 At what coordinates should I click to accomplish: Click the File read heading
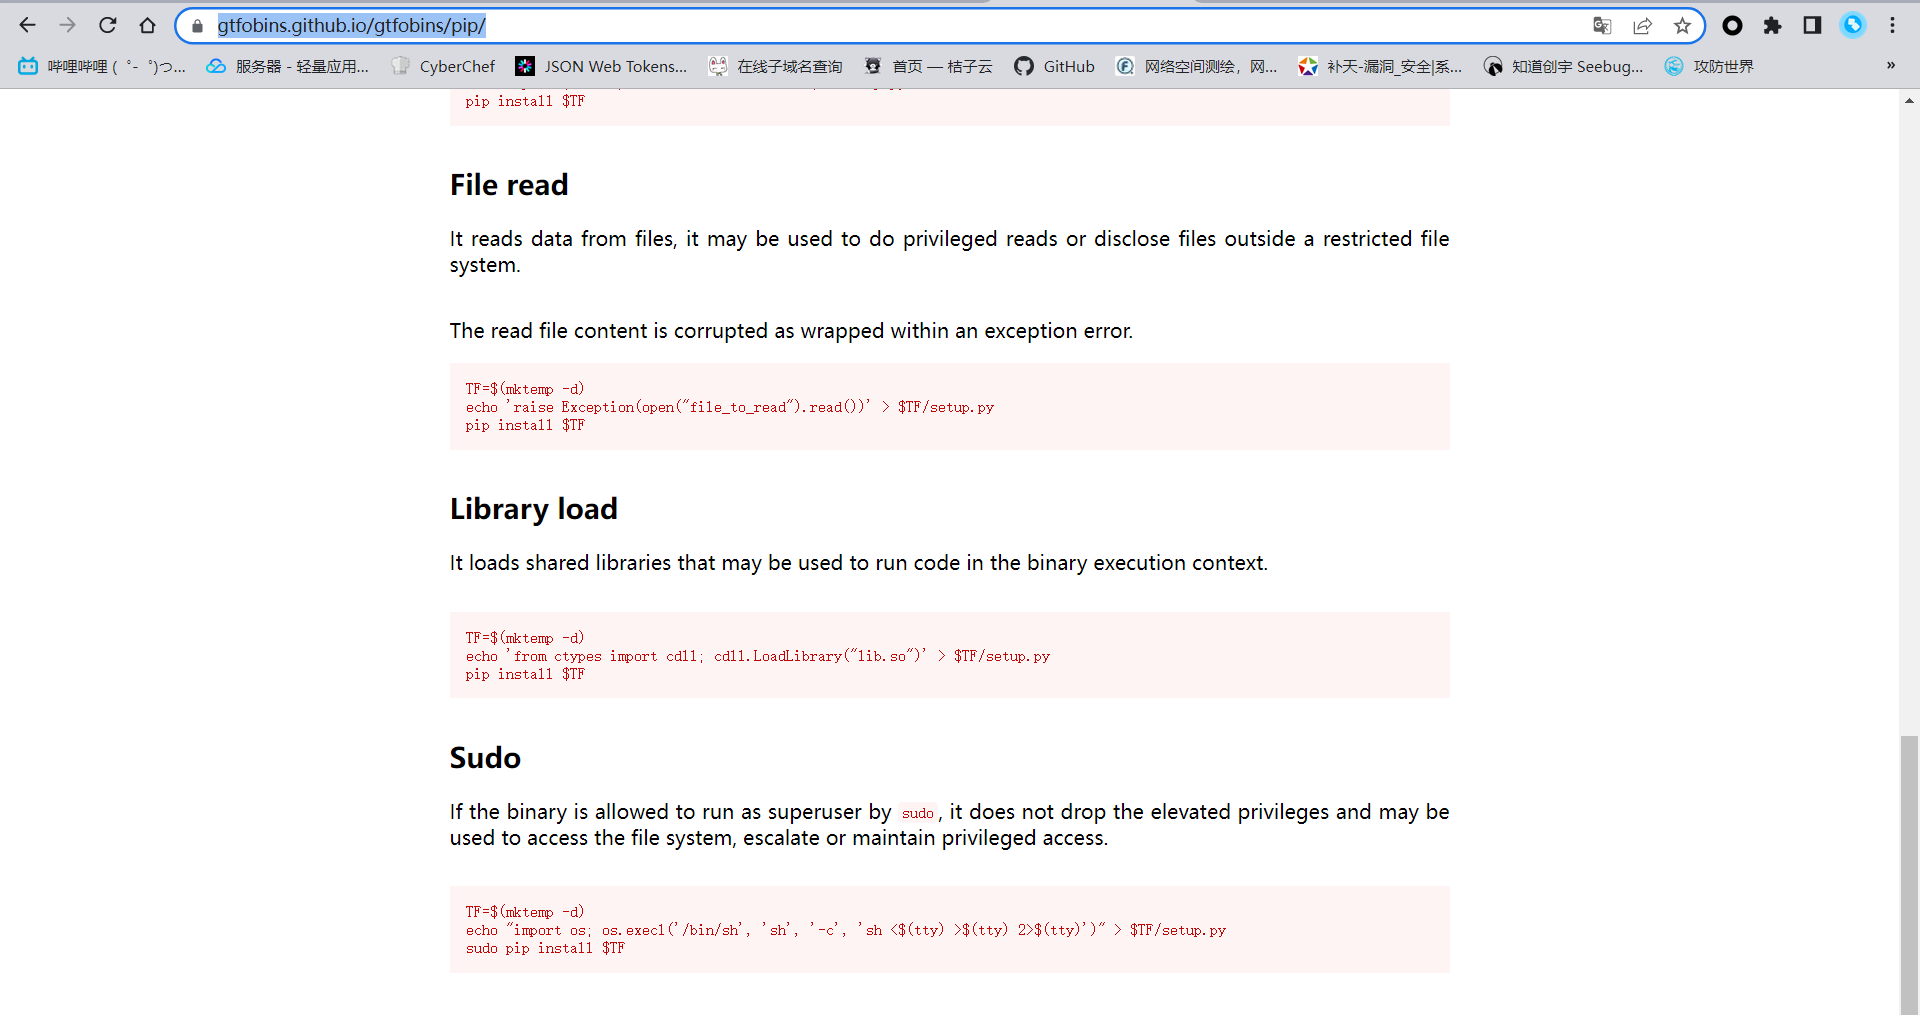point(509,185)
